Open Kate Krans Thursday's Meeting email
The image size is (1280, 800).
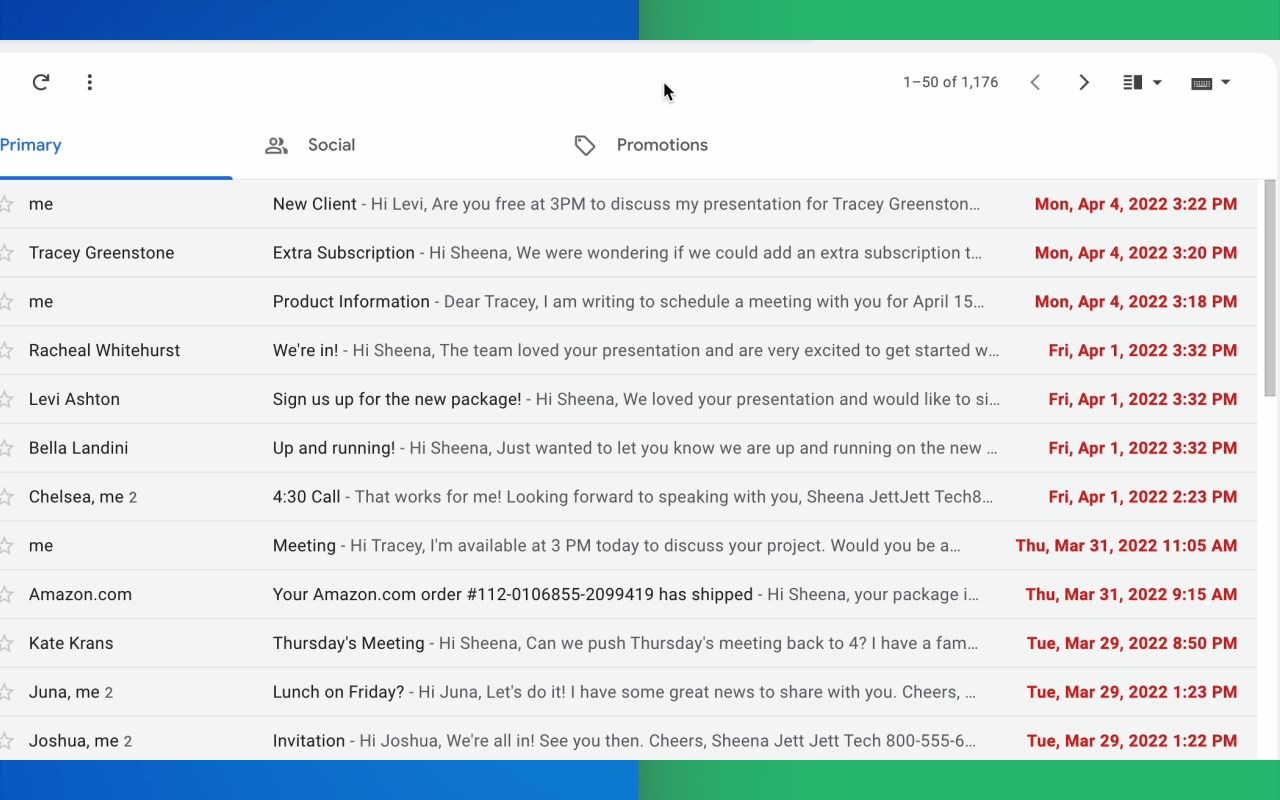628,643
